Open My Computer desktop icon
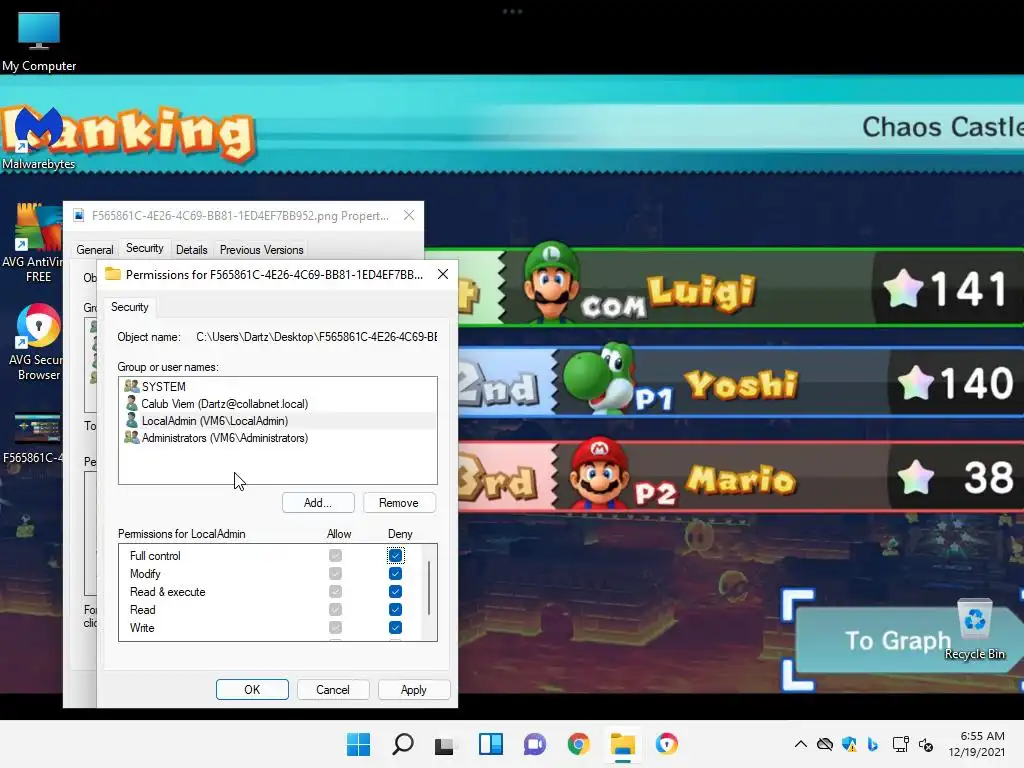Screen dimensions: 1024x768 pos(39,40)
